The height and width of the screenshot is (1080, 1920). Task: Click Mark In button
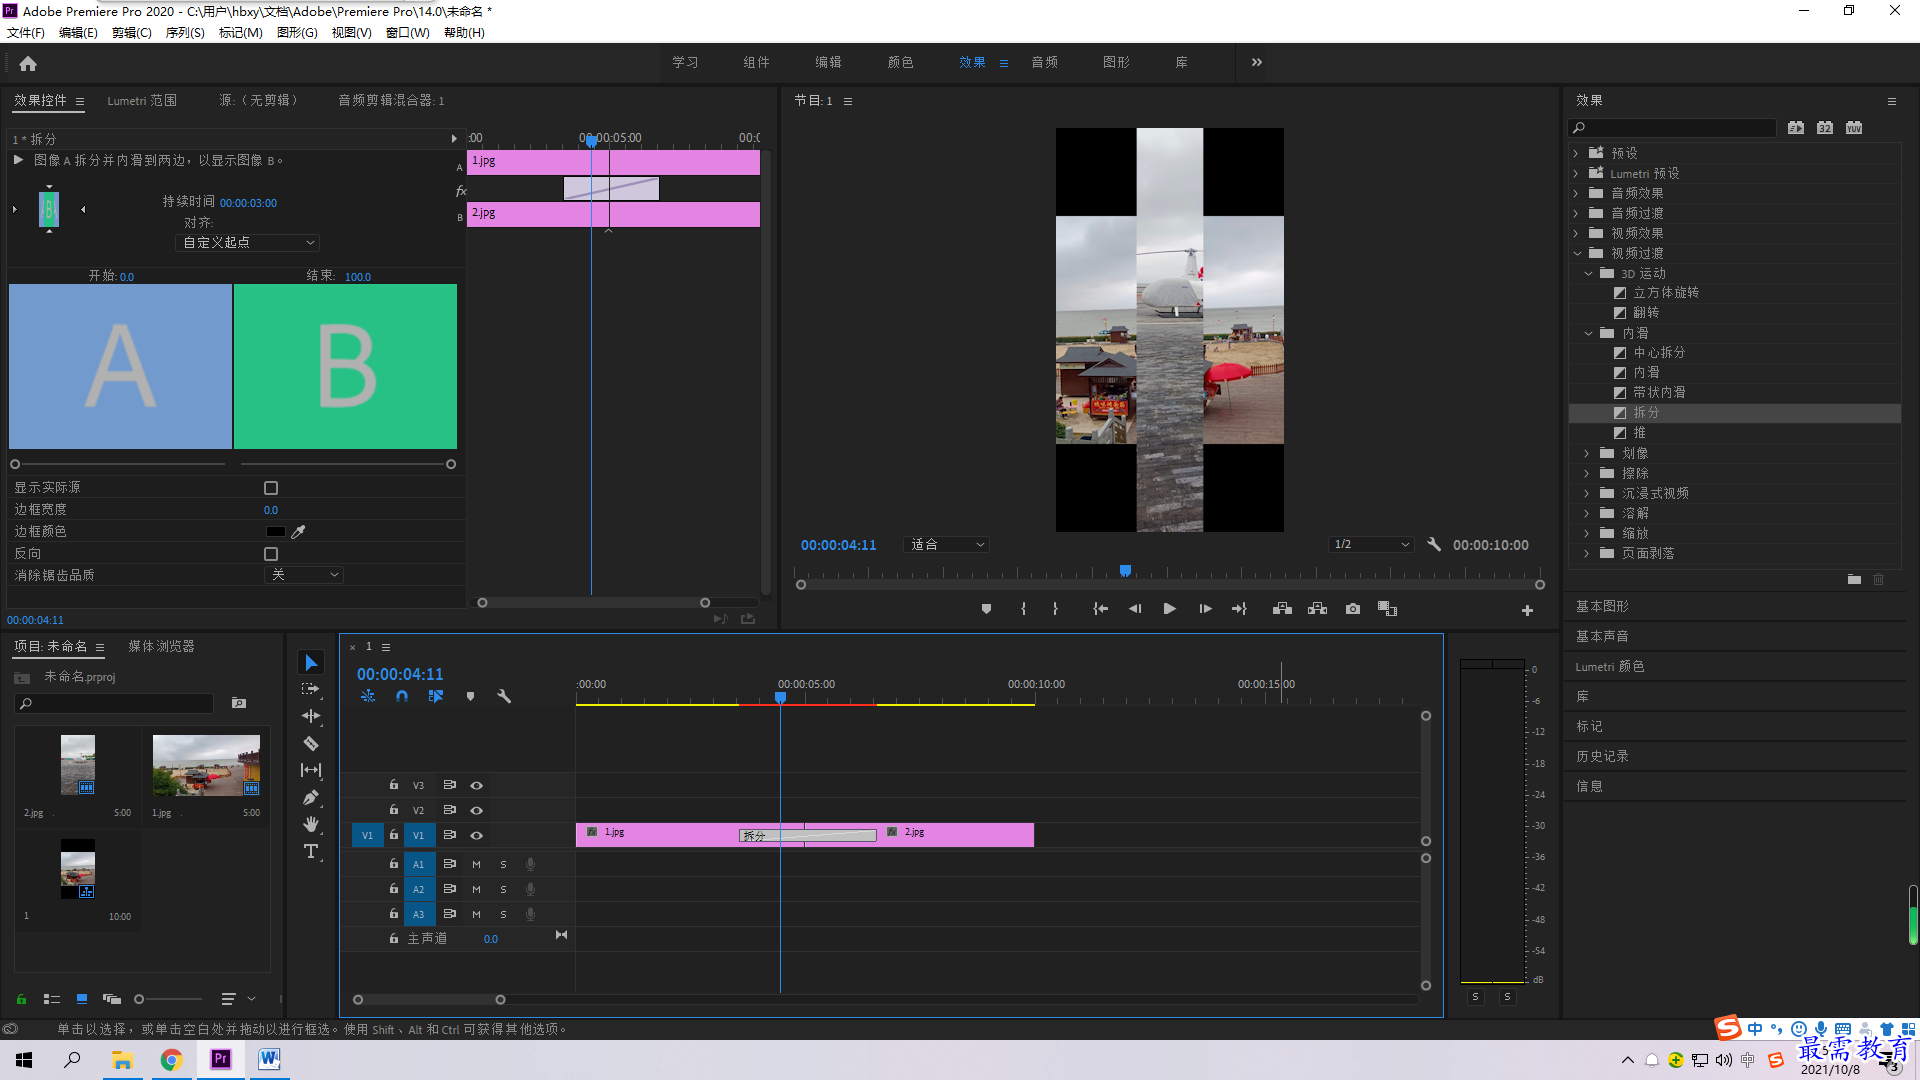[x=1023, y=609]
